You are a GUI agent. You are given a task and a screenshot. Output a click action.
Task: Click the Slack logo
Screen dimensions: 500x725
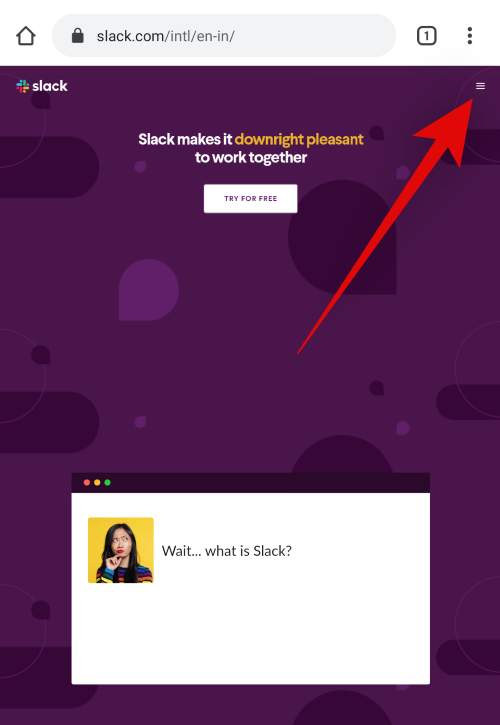pyautogui.click(x=42, y=86)
